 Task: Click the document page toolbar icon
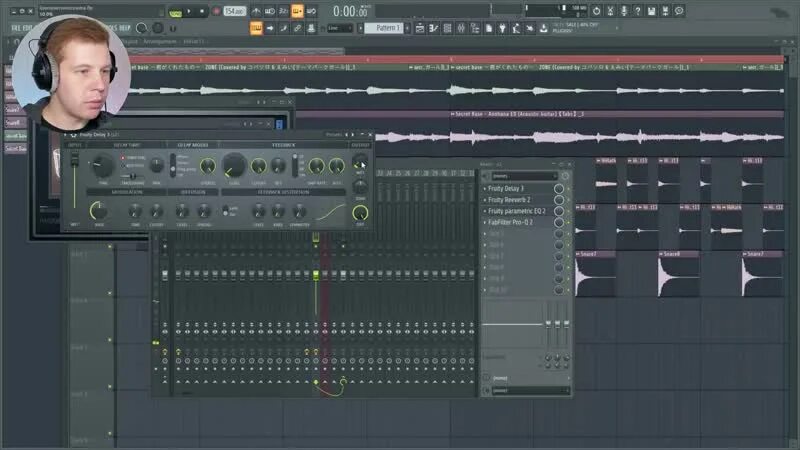tap(489, 29)
